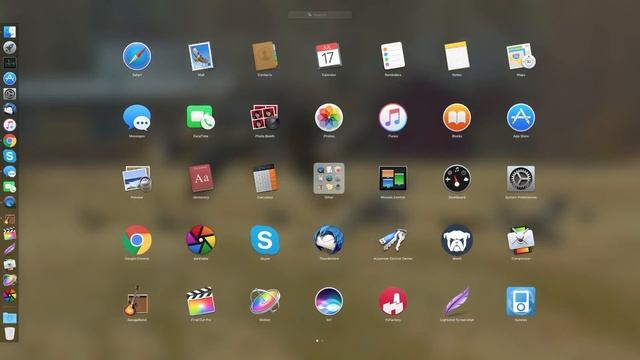Viewport: 640px width, 360px height.
Task: Open GarageBand from the Dock
Action: [9, 219]
